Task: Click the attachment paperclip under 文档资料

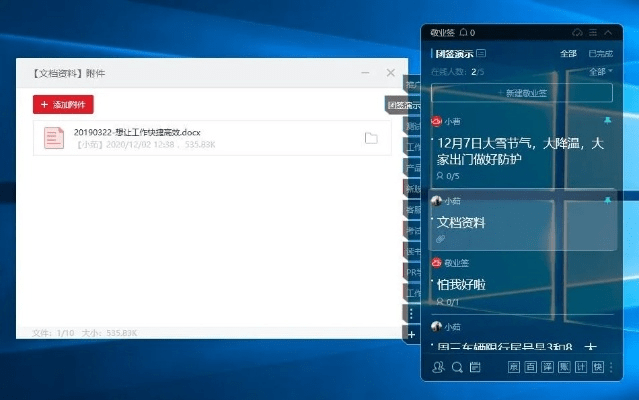Action: coord(440,240)
